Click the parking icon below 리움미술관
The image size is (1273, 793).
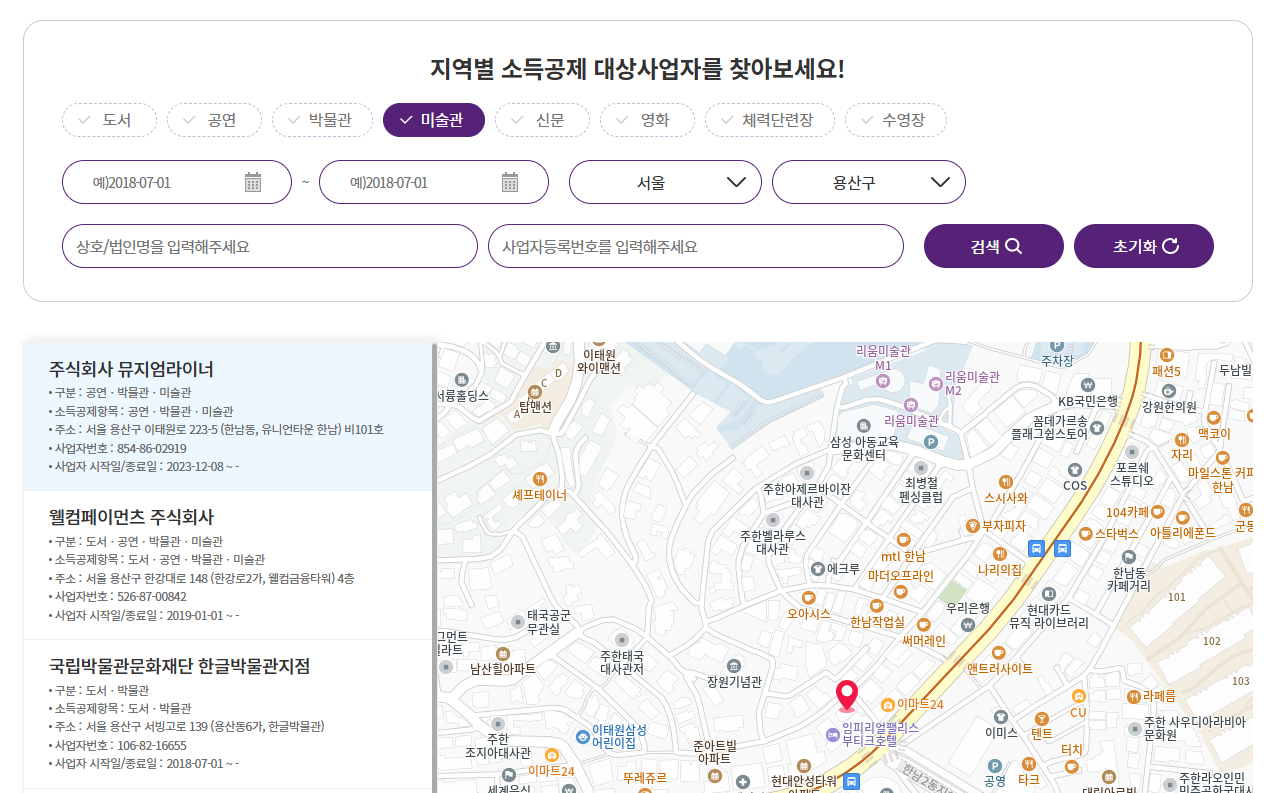click(x=931, y=441)
